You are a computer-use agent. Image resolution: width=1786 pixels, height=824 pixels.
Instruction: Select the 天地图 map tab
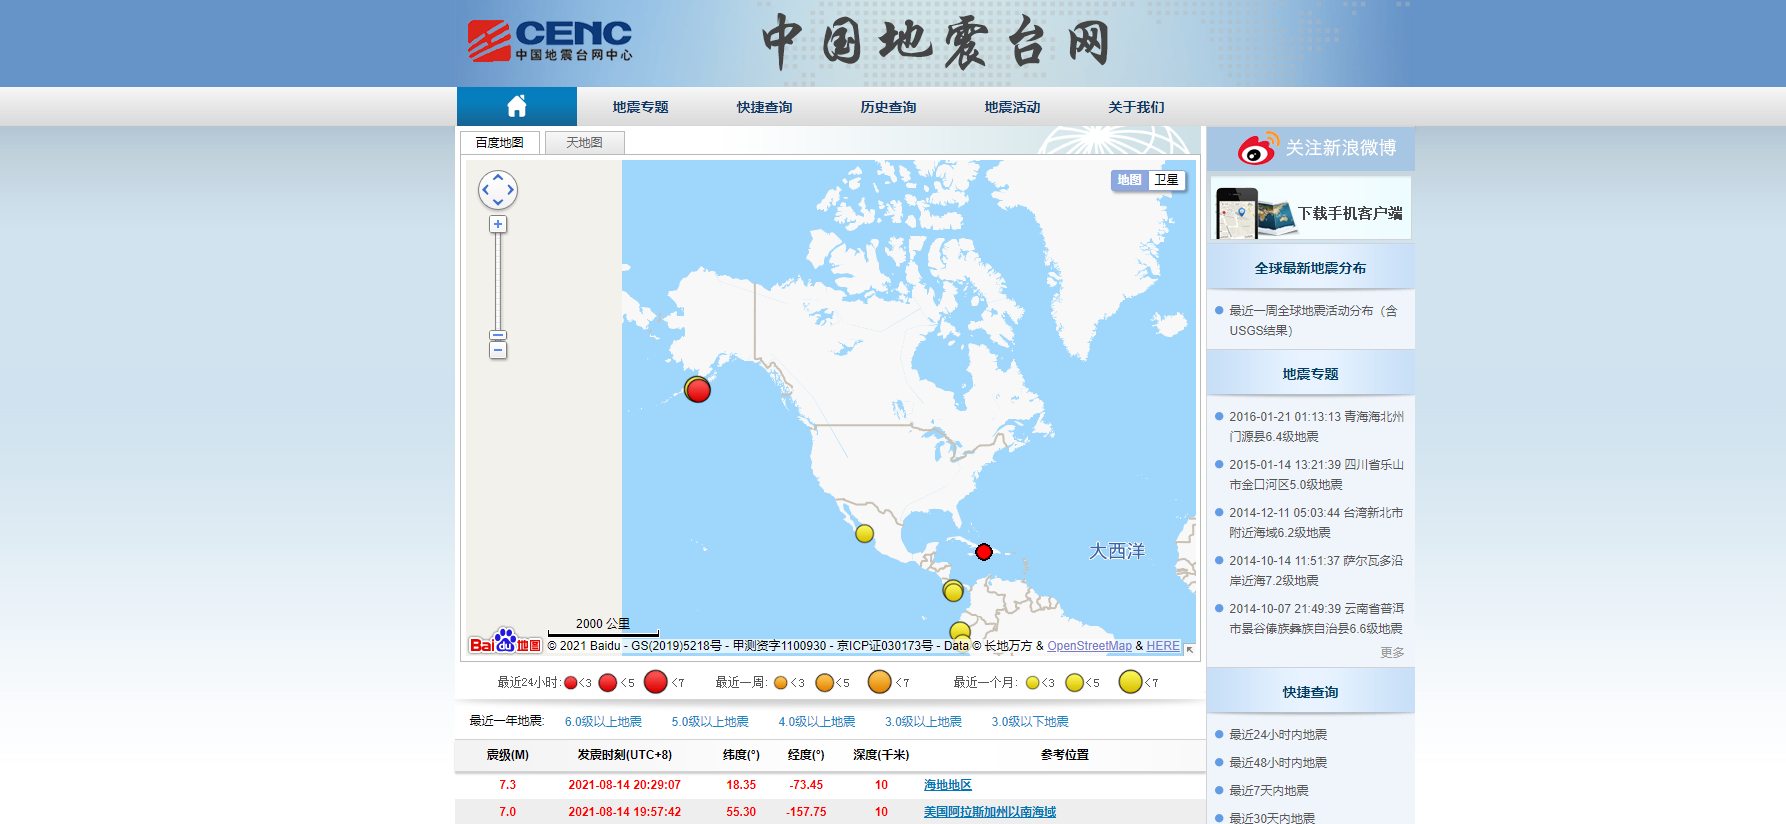click(584, 143)
